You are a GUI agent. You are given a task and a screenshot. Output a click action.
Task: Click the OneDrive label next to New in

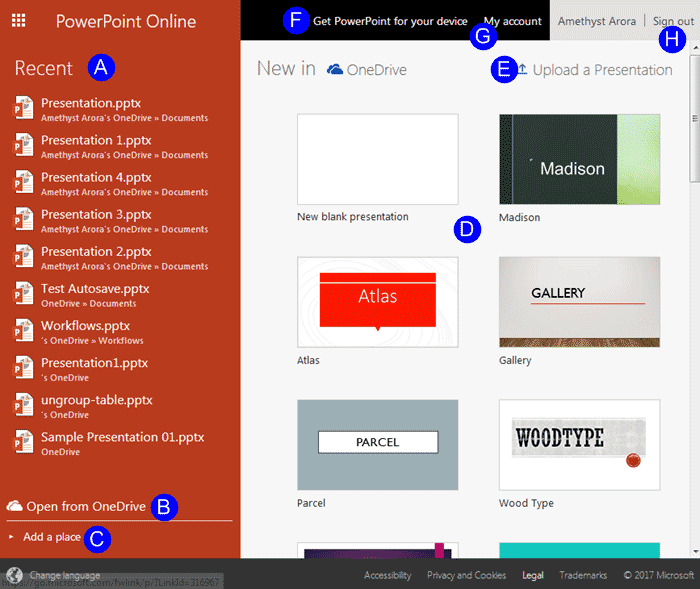tap(376, 70)
